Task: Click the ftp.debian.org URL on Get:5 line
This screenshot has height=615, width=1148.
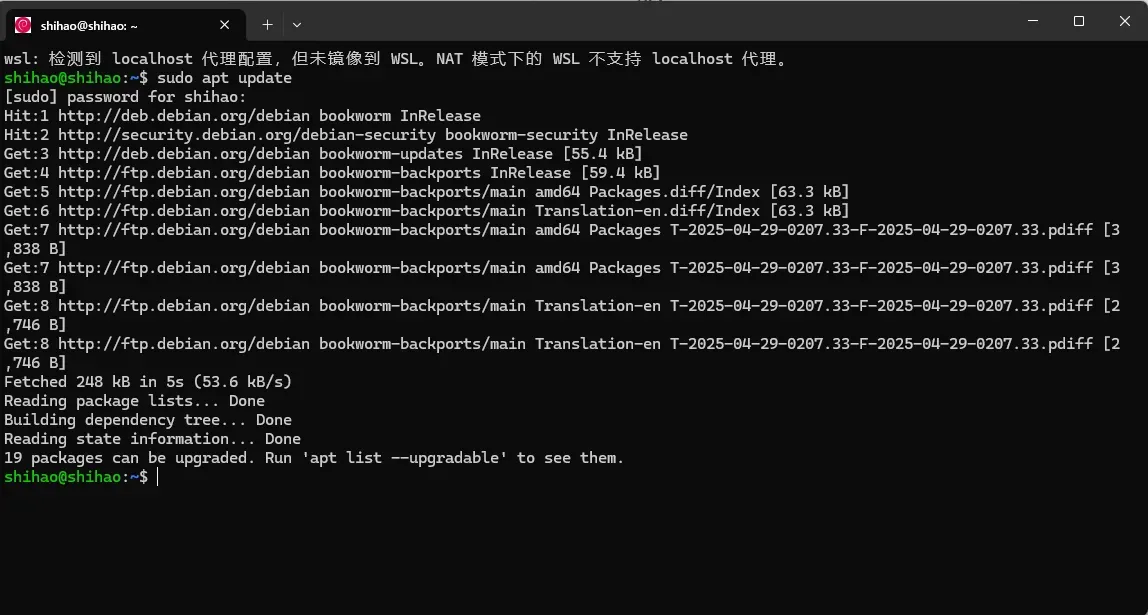Action: 184,192
